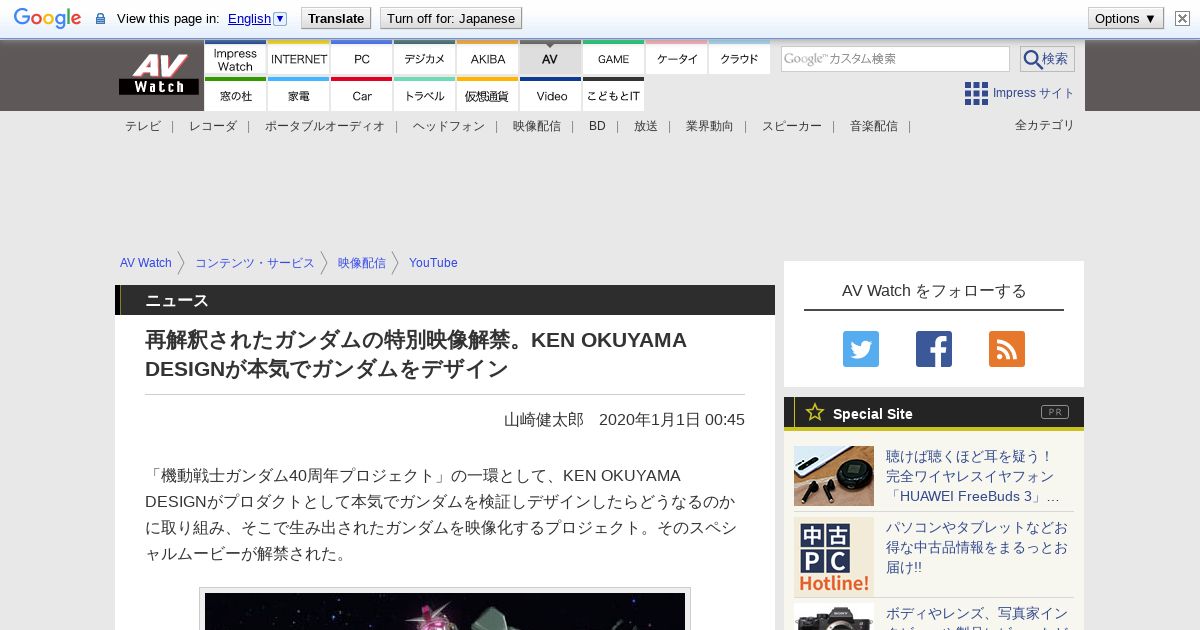Click AV Watch breadcrumb link
Image resolution: width=1200 pixels, height=630 pixels.
(x=146, y=263)
